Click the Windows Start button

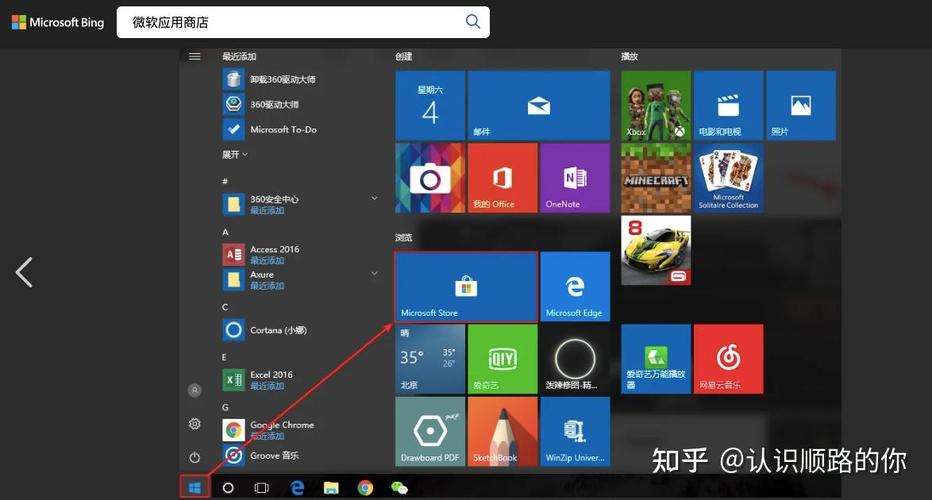[x=194, y=488]
